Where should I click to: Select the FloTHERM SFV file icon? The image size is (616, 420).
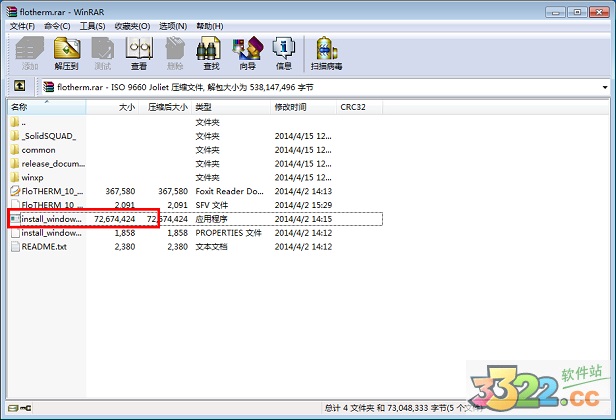click(x=15, y=204)
